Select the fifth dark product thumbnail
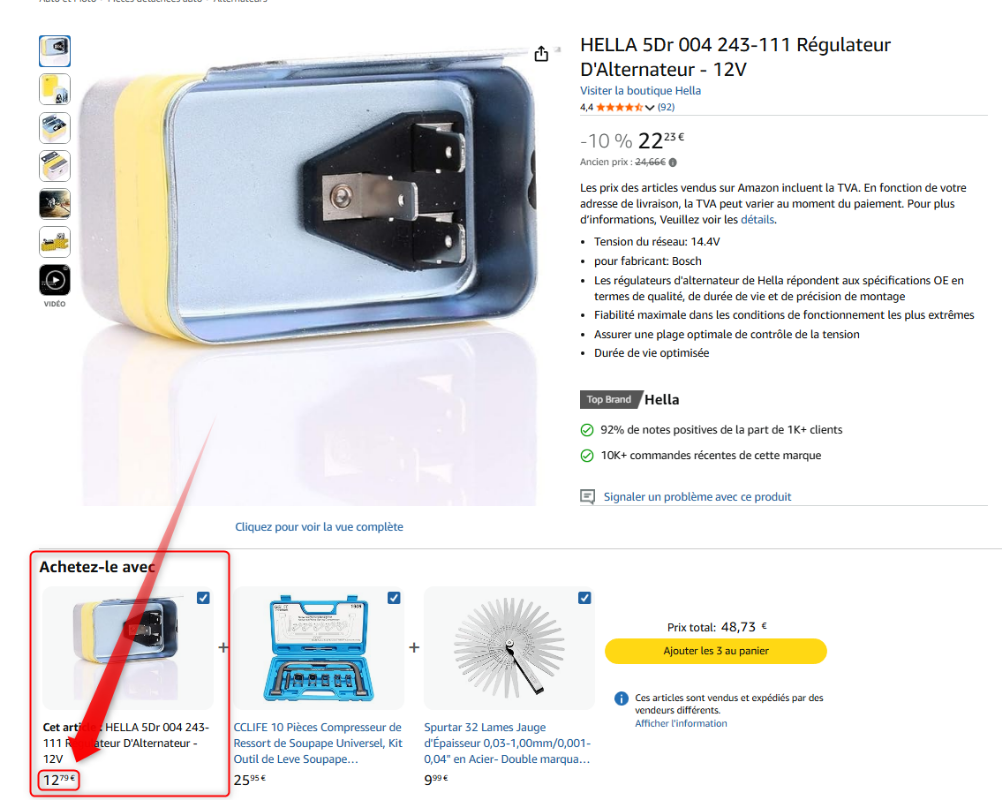This screenshot has width=1002, height=800. coord(55,204)
